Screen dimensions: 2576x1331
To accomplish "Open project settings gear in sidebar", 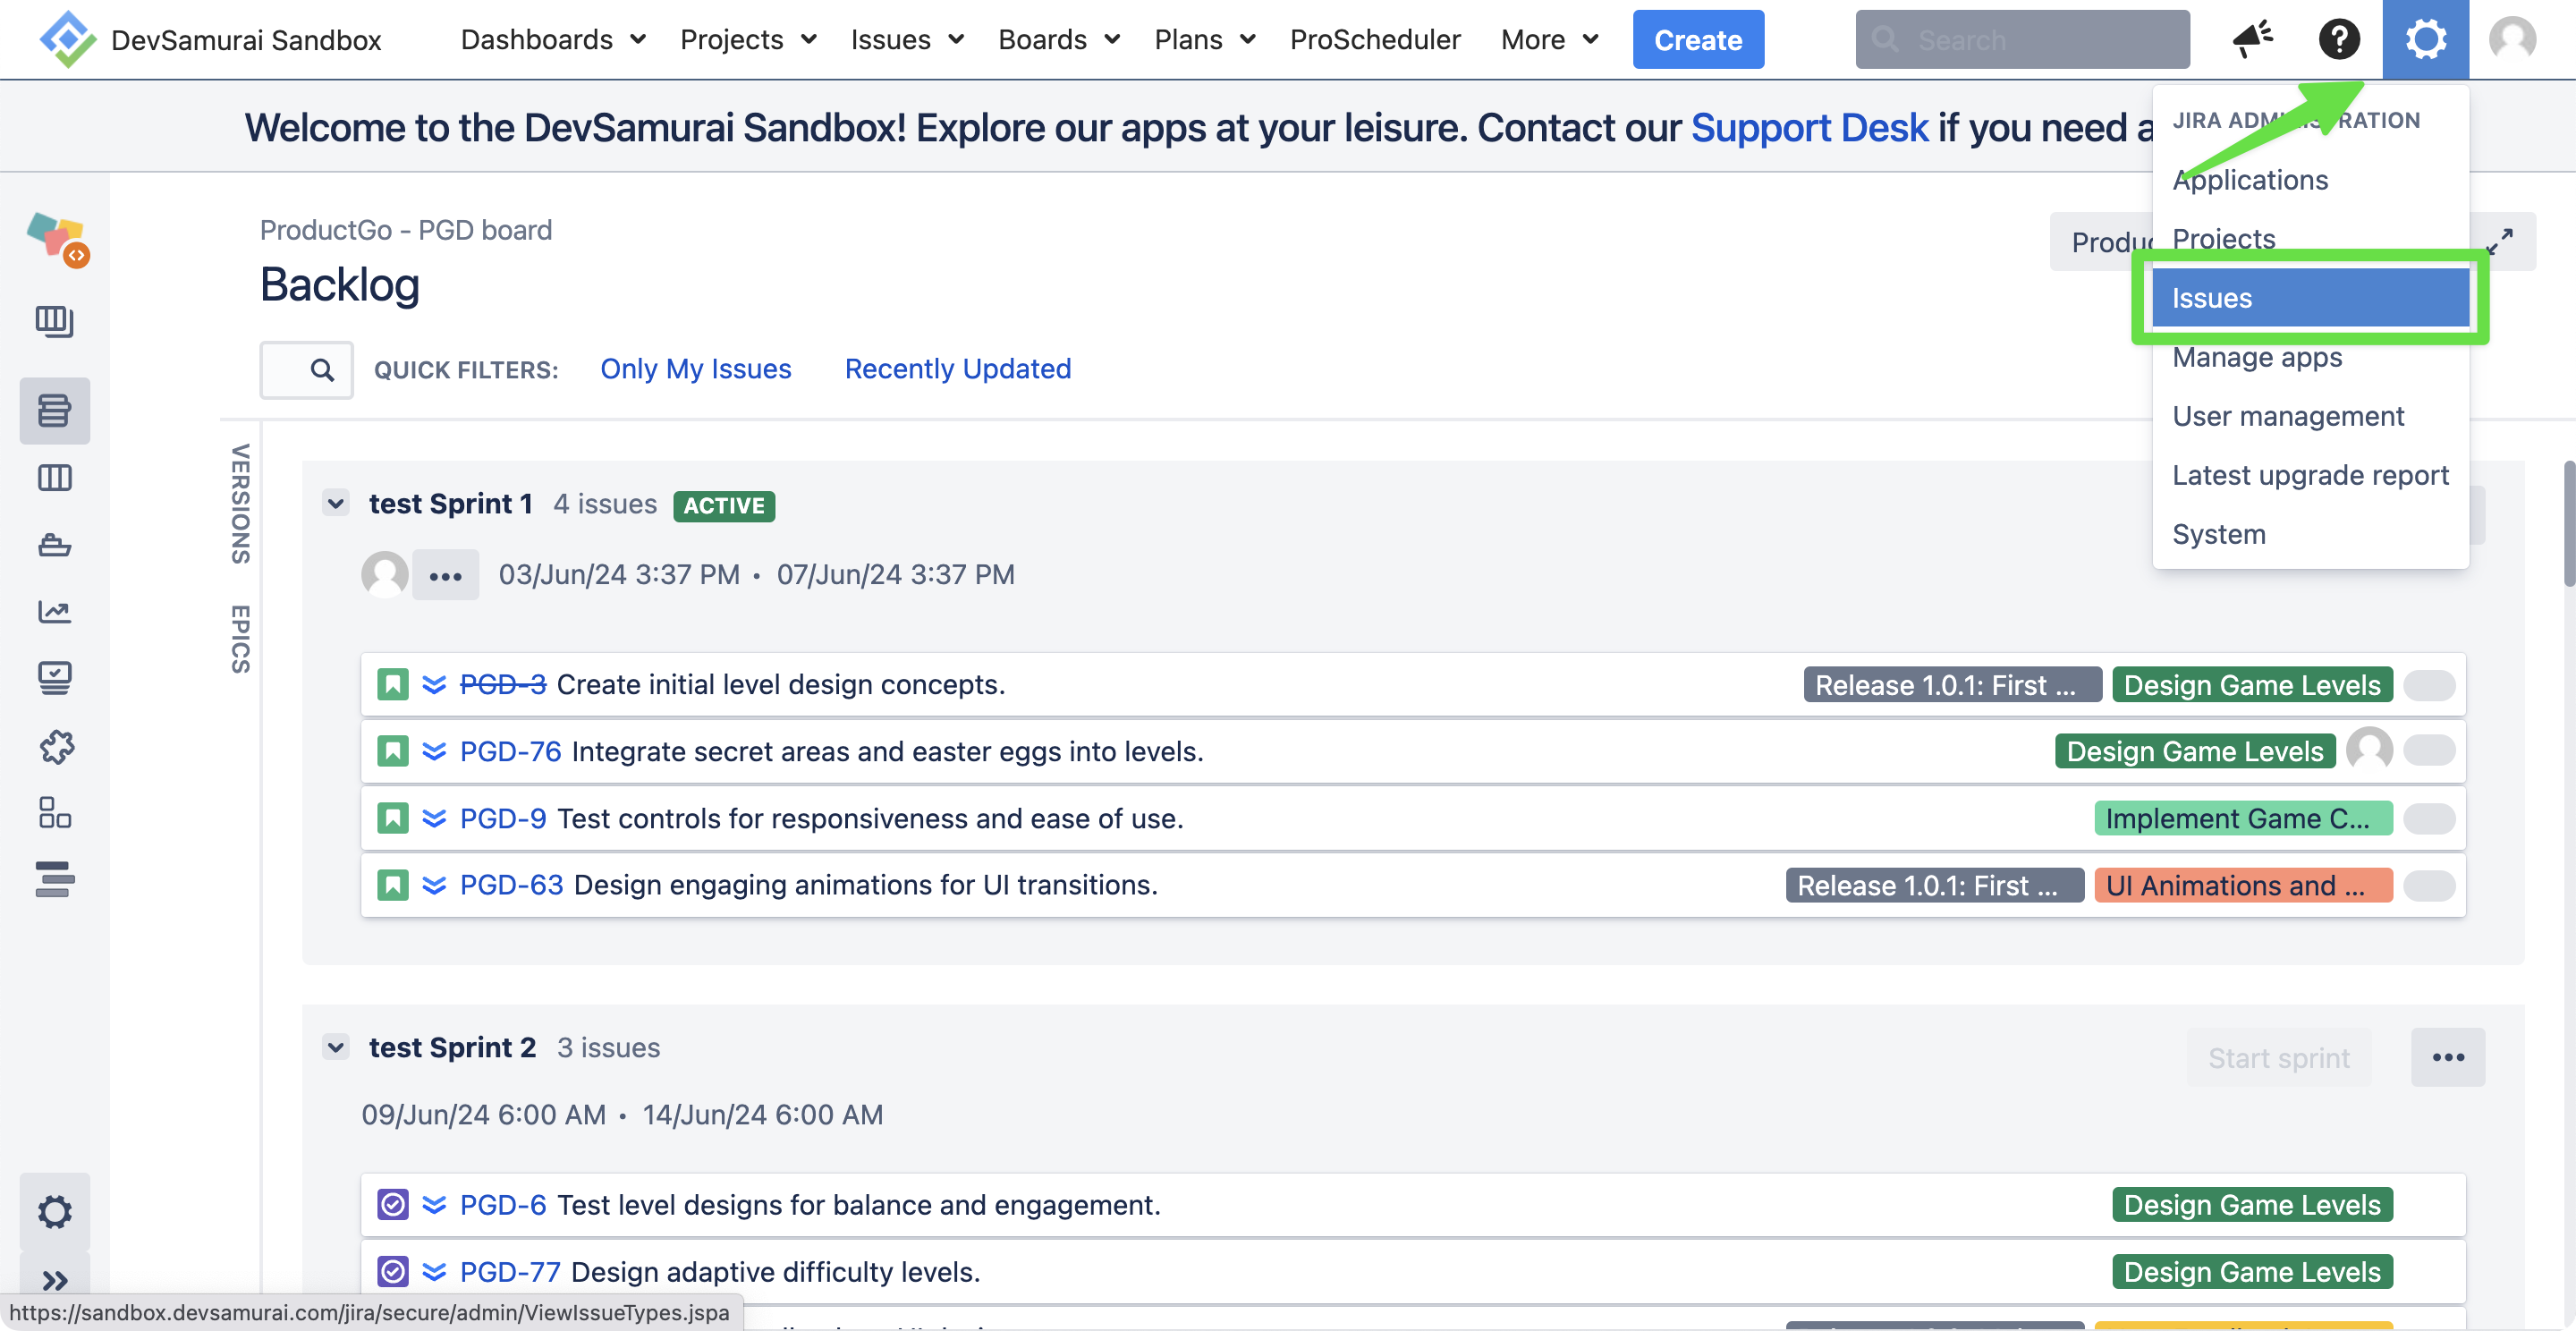I will pos(54,1211).
